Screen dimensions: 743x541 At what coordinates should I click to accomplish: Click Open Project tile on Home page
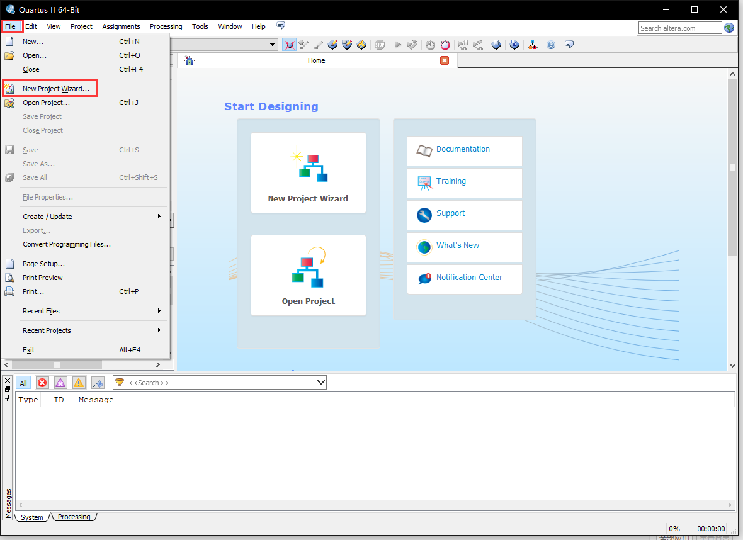tap(308, 275)
